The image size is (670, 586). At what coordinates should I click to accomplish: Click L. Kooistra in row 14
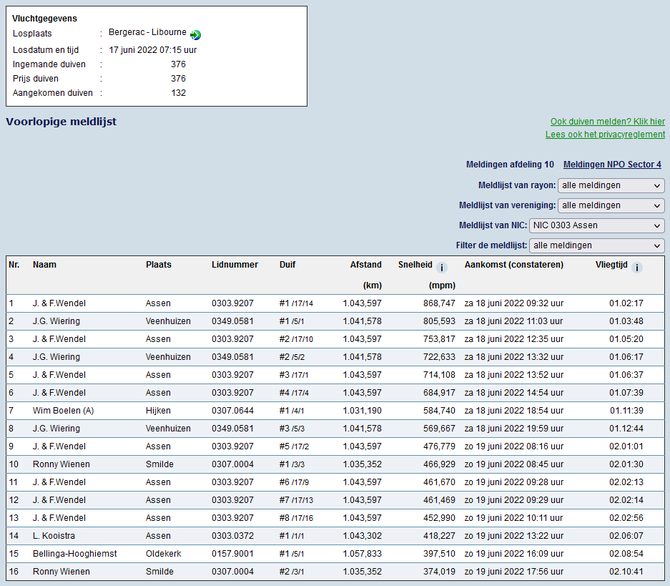pyautogui.click(x=53, y=536)
